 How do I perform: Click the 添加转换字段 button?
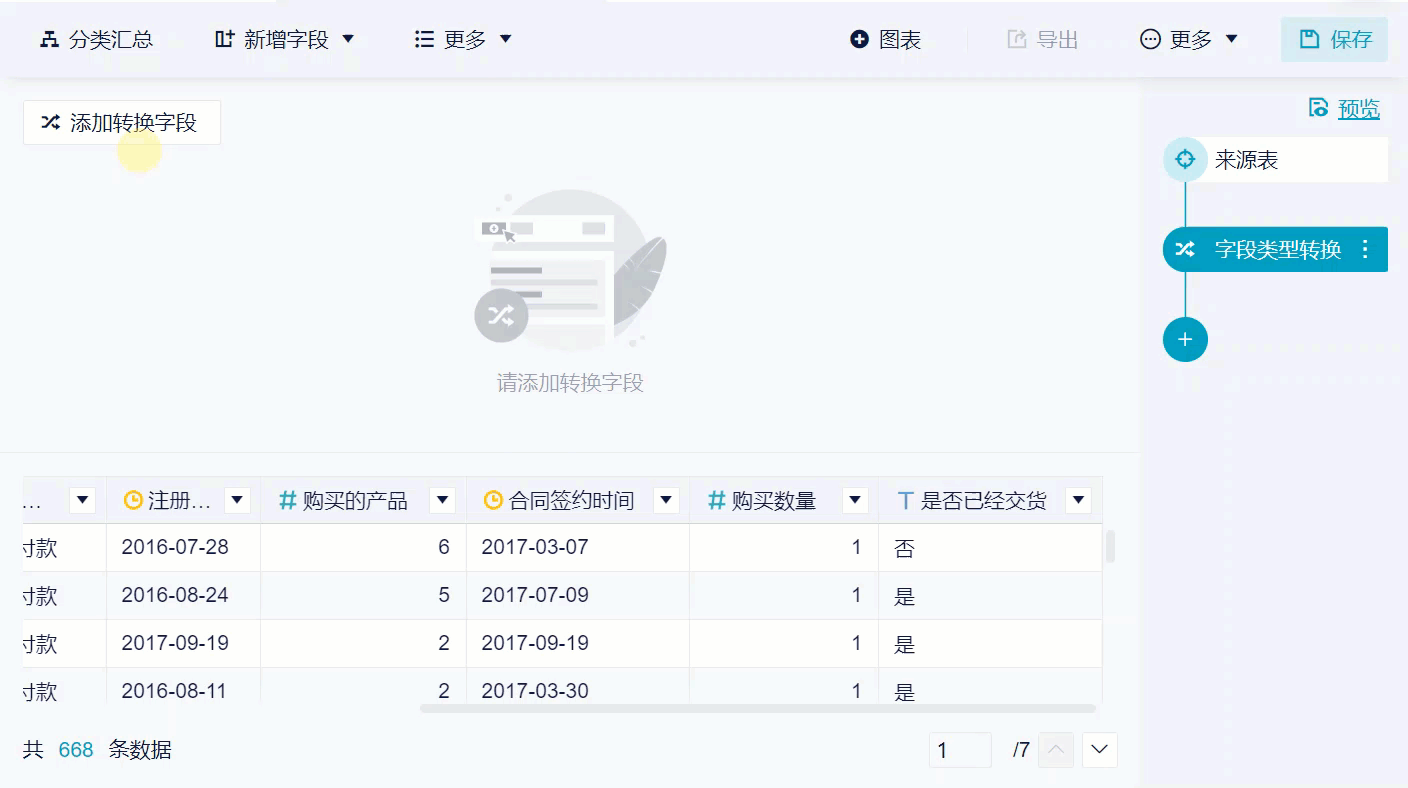tap(121, 123)
